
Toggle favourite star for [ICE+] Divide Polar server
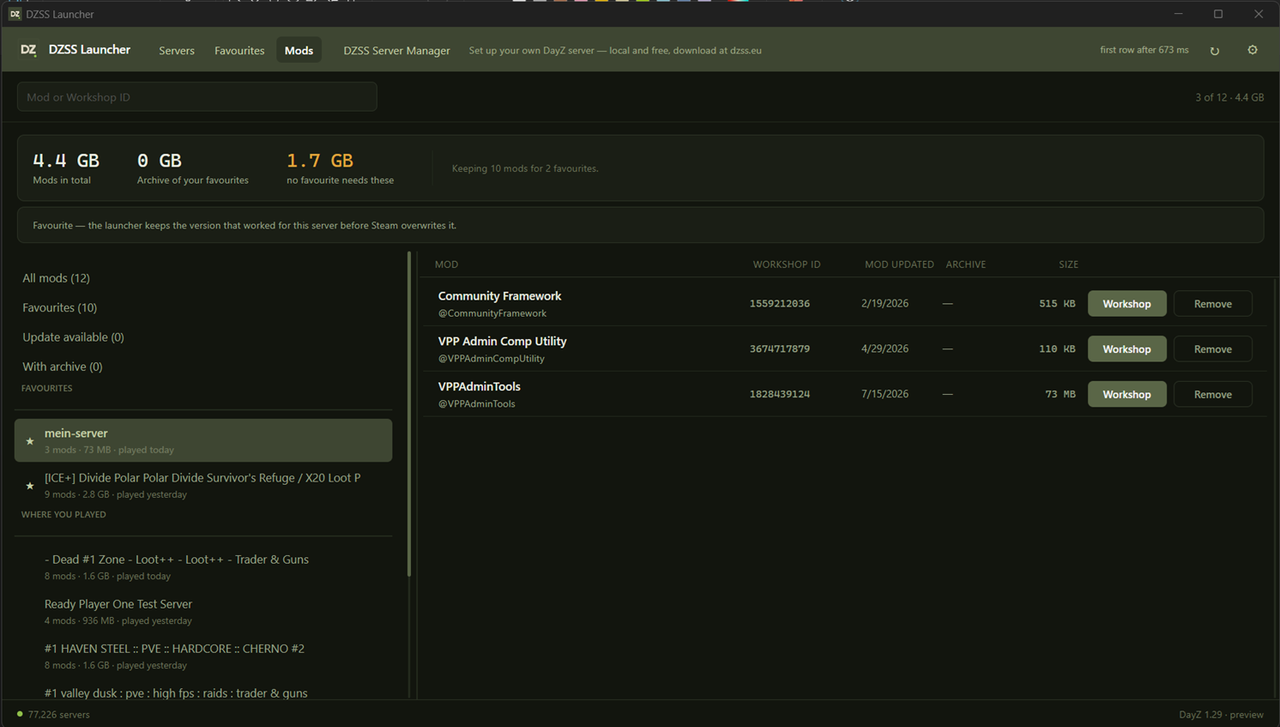click(x=29, y=486)
